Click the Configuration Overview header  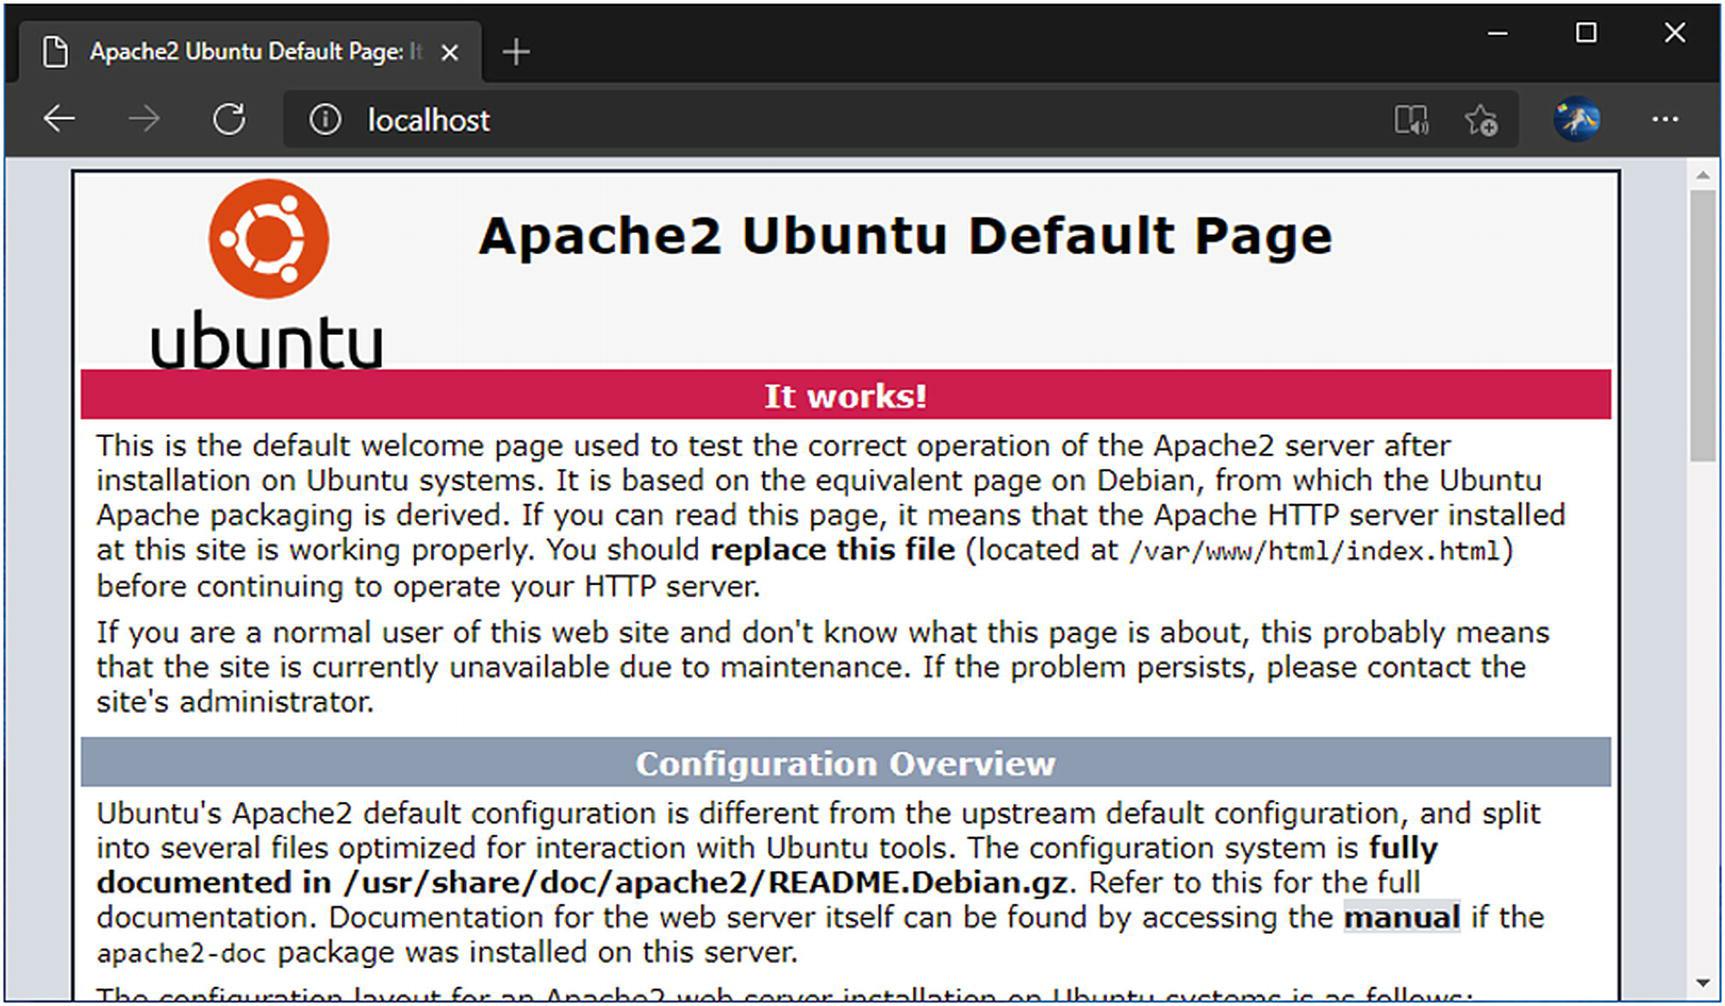[846, 764]
